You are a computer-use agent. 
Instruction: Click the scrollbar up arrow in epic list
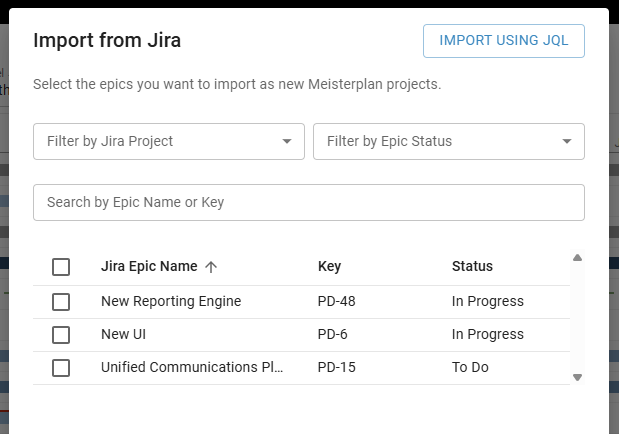(x=578, y=258)
